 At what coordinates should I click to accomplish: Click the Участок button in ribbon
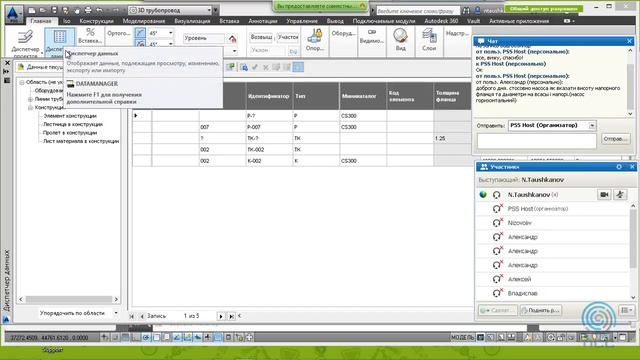point(288,37)
